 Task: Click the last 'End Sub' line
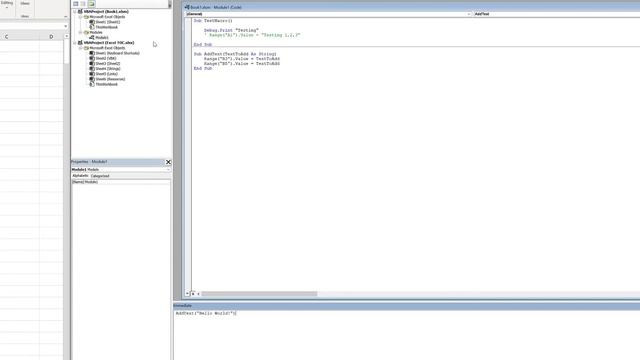(x=203, y=69)
